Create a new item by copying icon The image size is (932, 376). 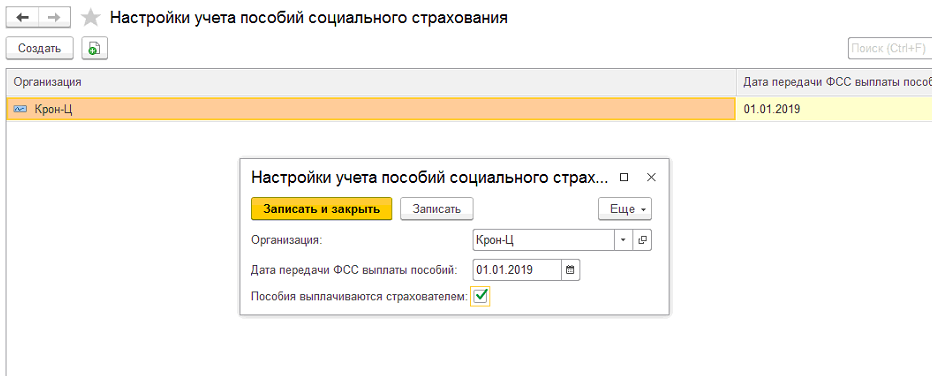click(x=94, y=49)
